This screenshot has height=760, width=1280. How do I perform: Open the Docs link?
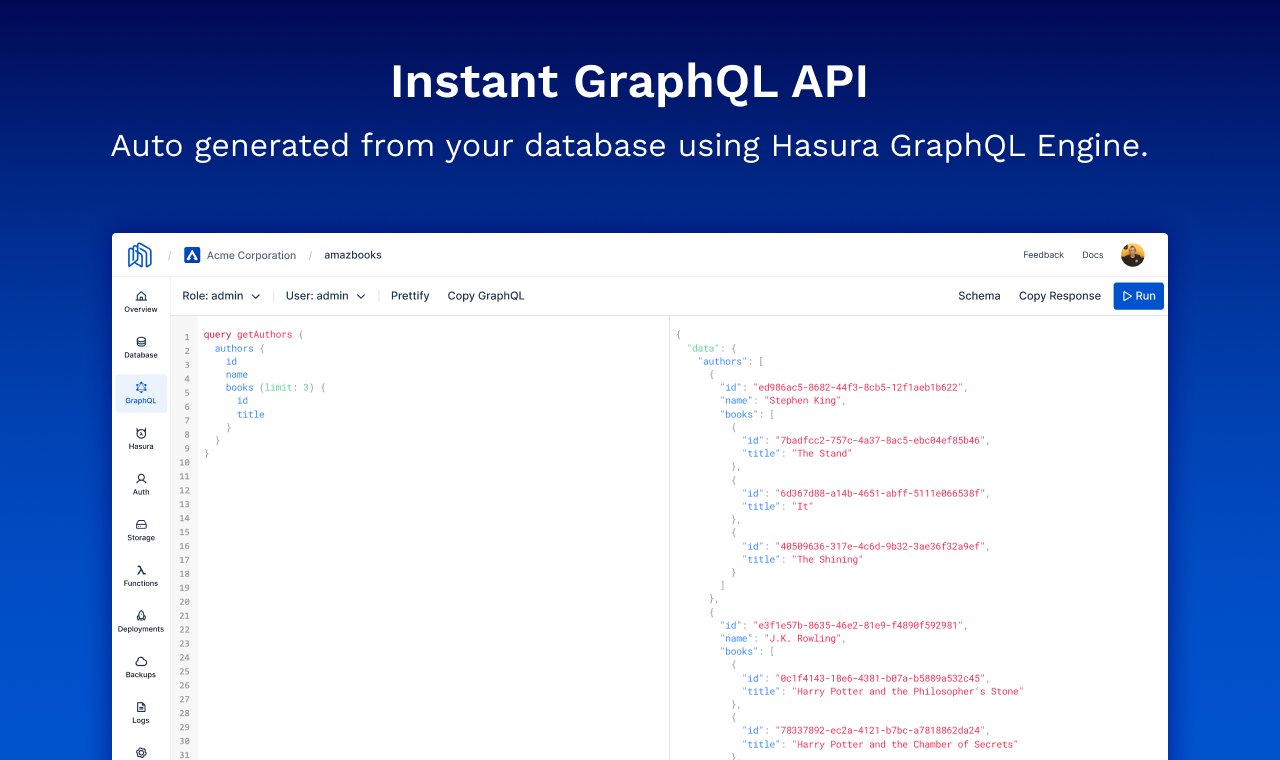click(x=1093, y=255)
